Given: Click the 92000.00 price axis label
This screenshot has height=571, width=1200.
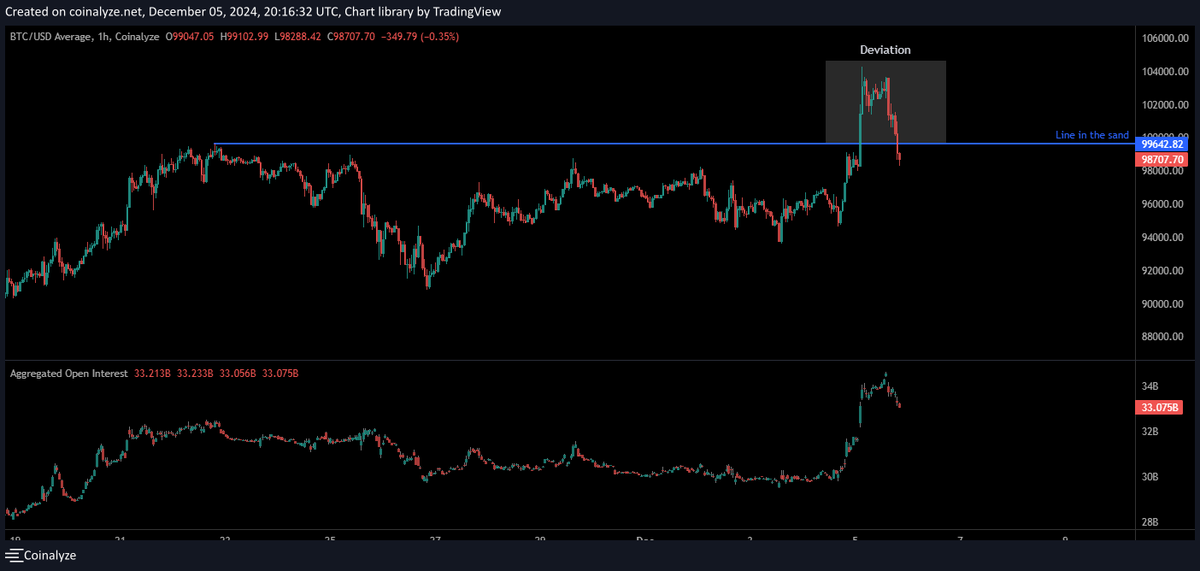Looking at the screenshot, I should pyautogui.click(x=1165, y=271).
